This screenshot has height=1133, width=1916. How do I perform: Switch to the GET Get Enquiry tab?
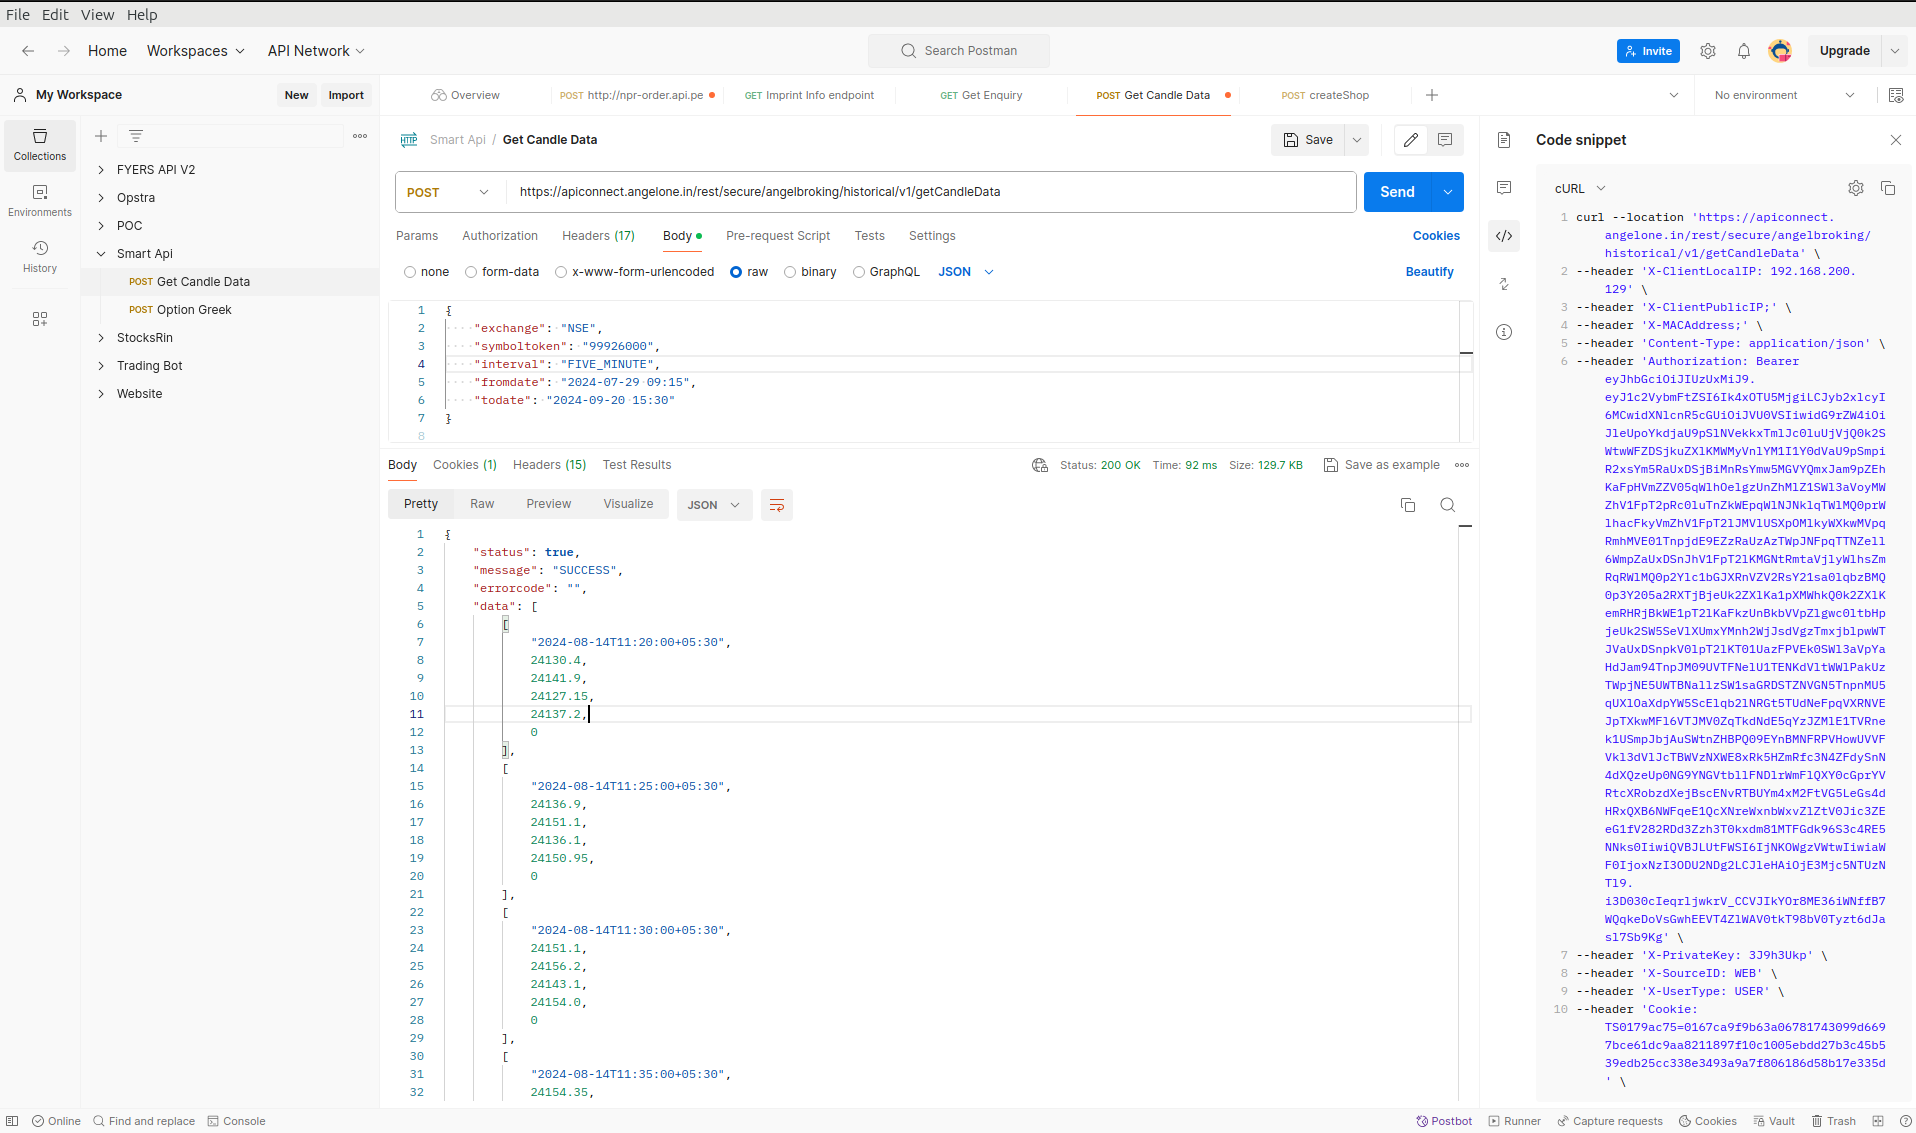tap(981, 95)
